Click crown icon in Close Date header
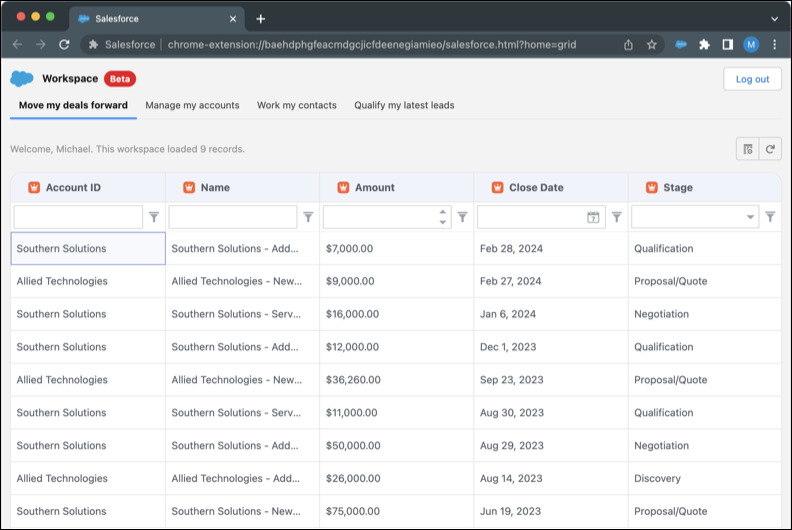This screenshot has width=792, height=530. pos(497,187)
